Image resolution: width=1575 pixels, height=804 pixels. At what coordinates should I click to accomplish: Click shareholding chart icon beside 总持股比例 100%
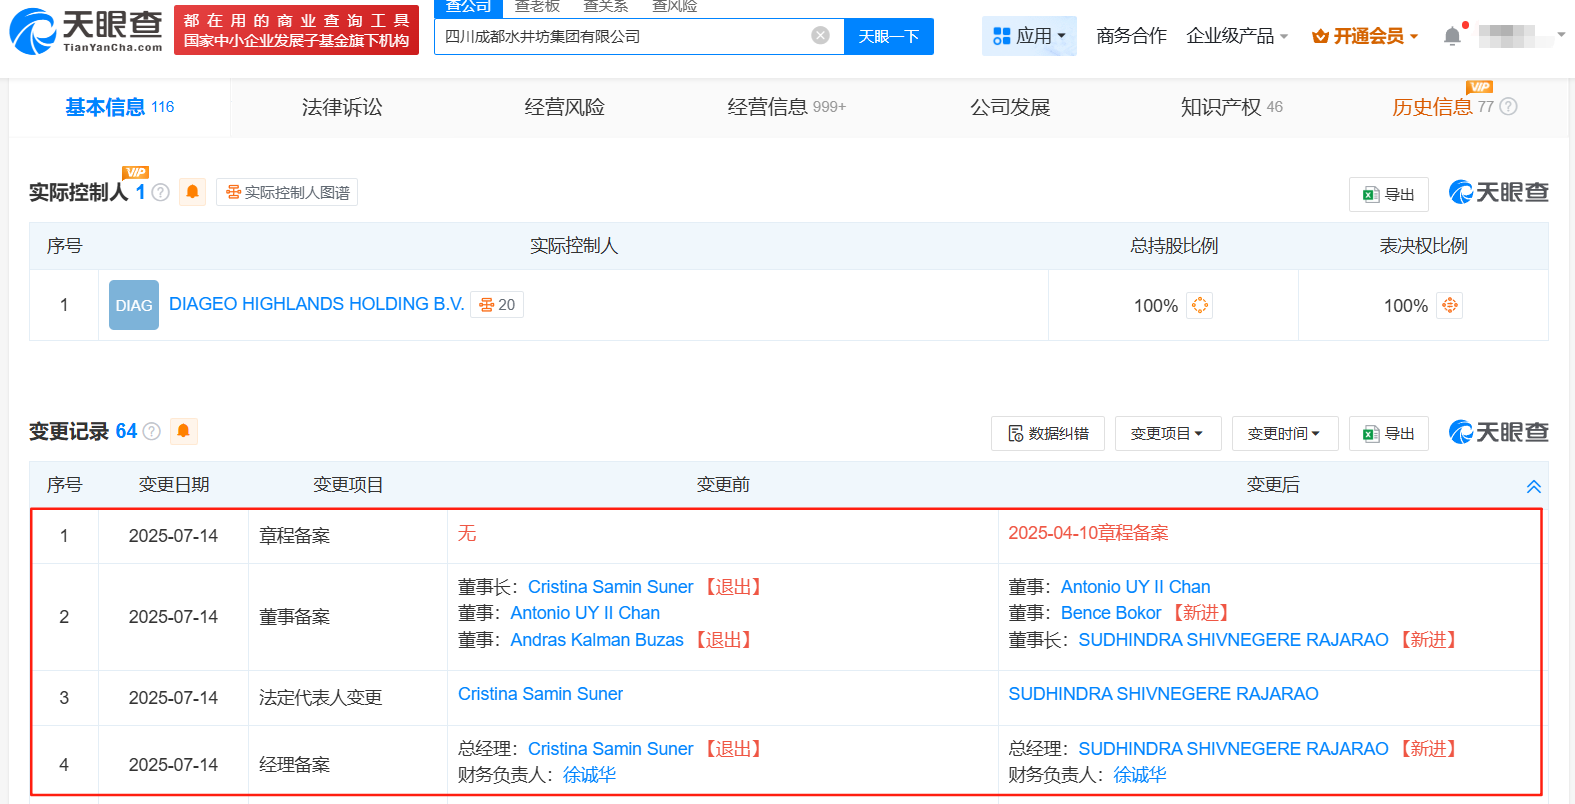[1199, 305]
